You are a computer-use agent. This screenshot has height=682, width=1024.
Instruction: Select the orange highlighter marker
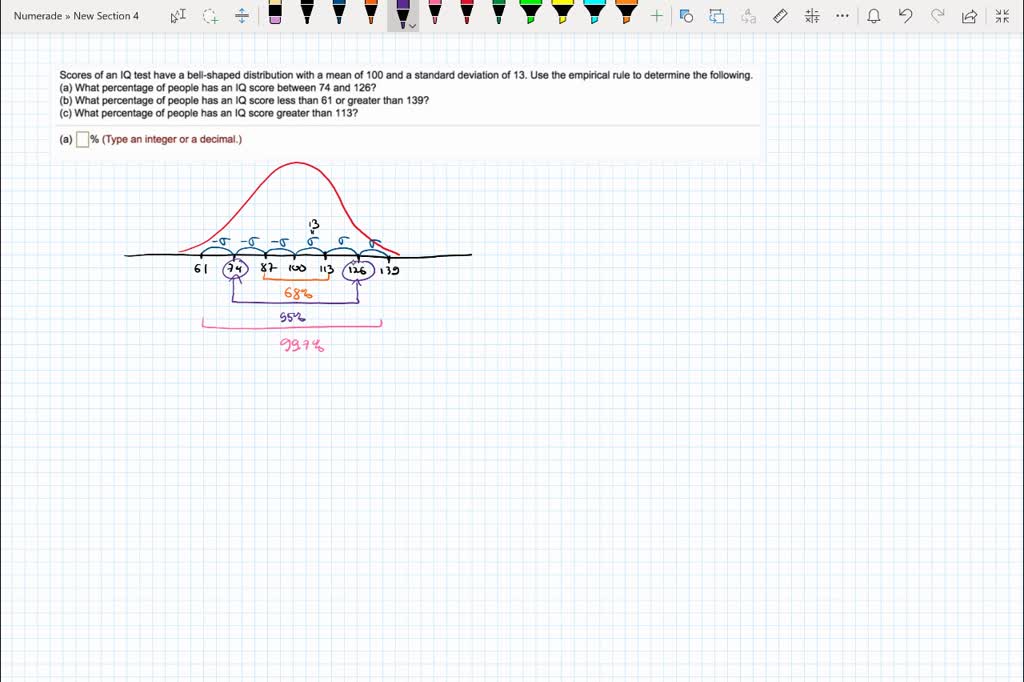[x=628, y=15]
